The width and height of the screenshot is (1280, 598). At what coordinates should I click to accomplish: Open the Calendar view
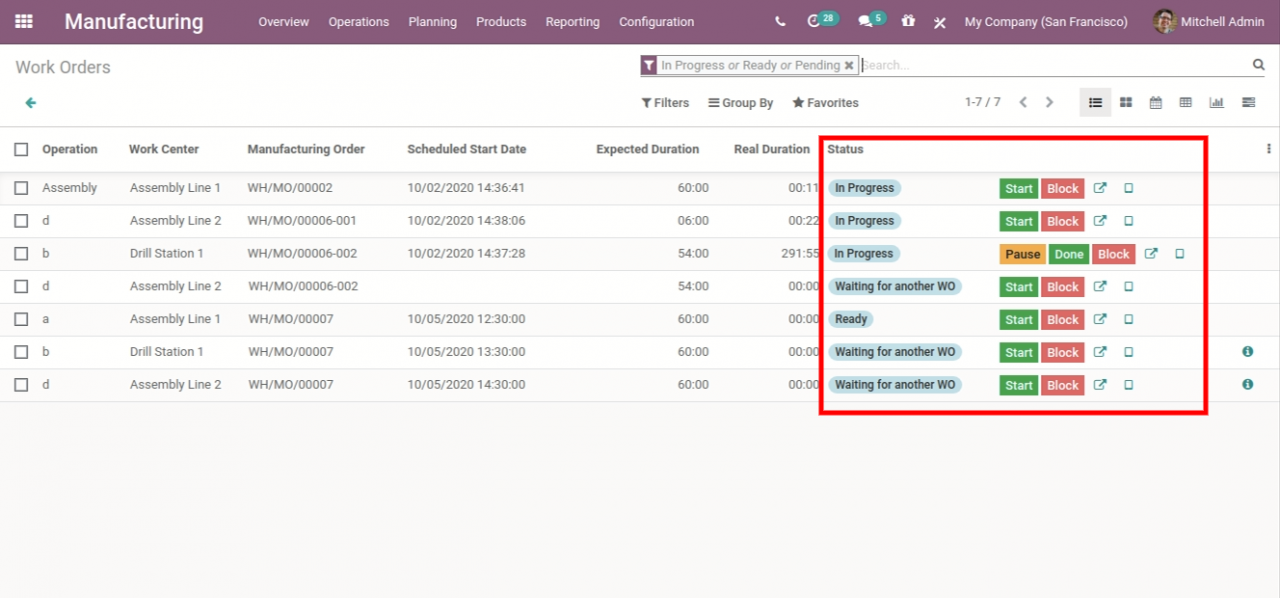click(x=1154, y=102)
